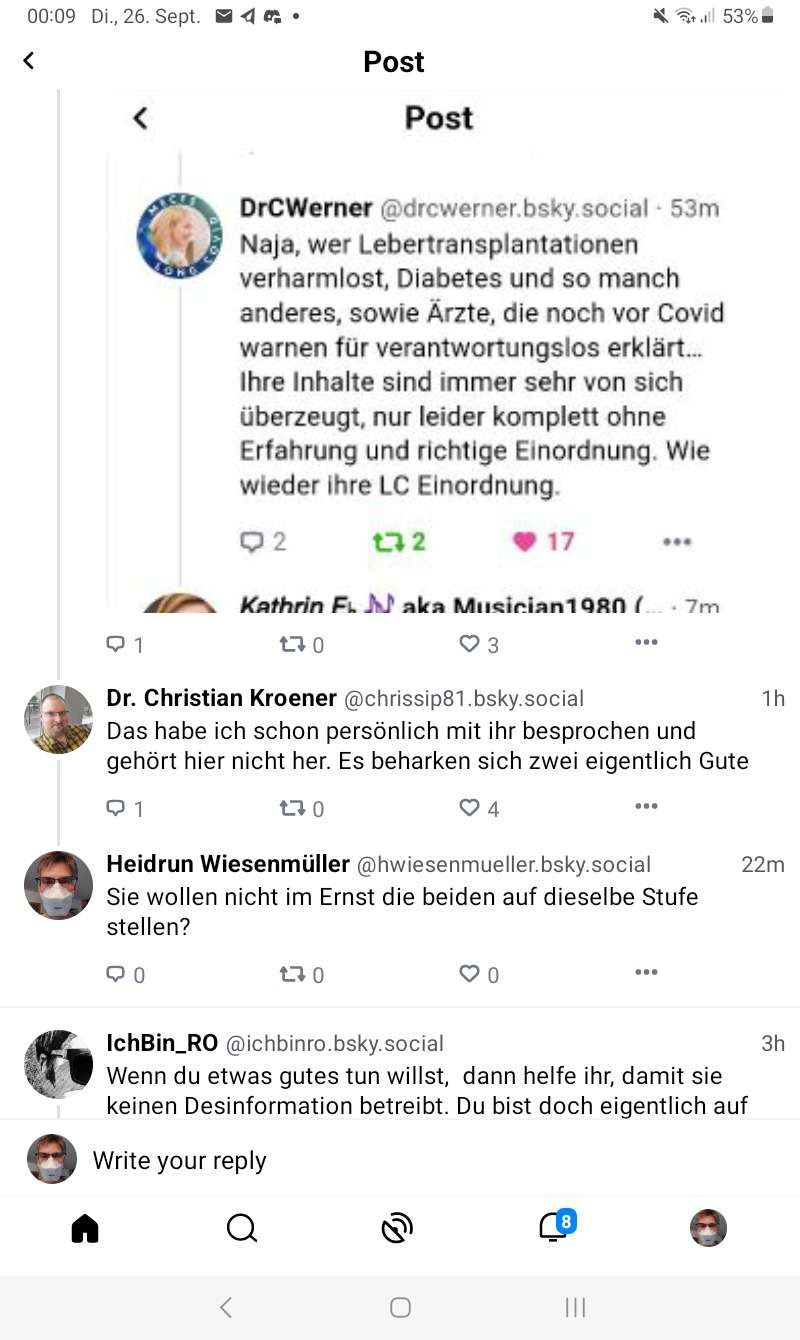The image size is (800, 1340).
Task: Open the Home feed tab
Action: pyautogui.click(x=85, y=1227)
